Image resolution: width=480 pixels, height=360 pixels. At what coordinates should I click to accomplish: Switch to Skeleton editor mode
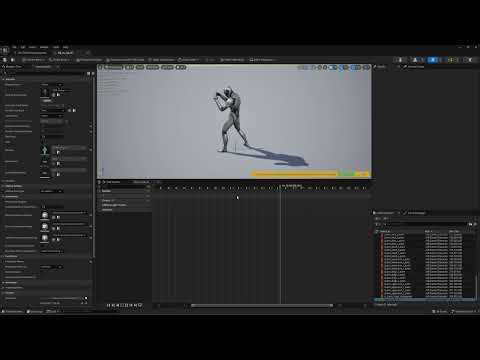pos(400,60)
